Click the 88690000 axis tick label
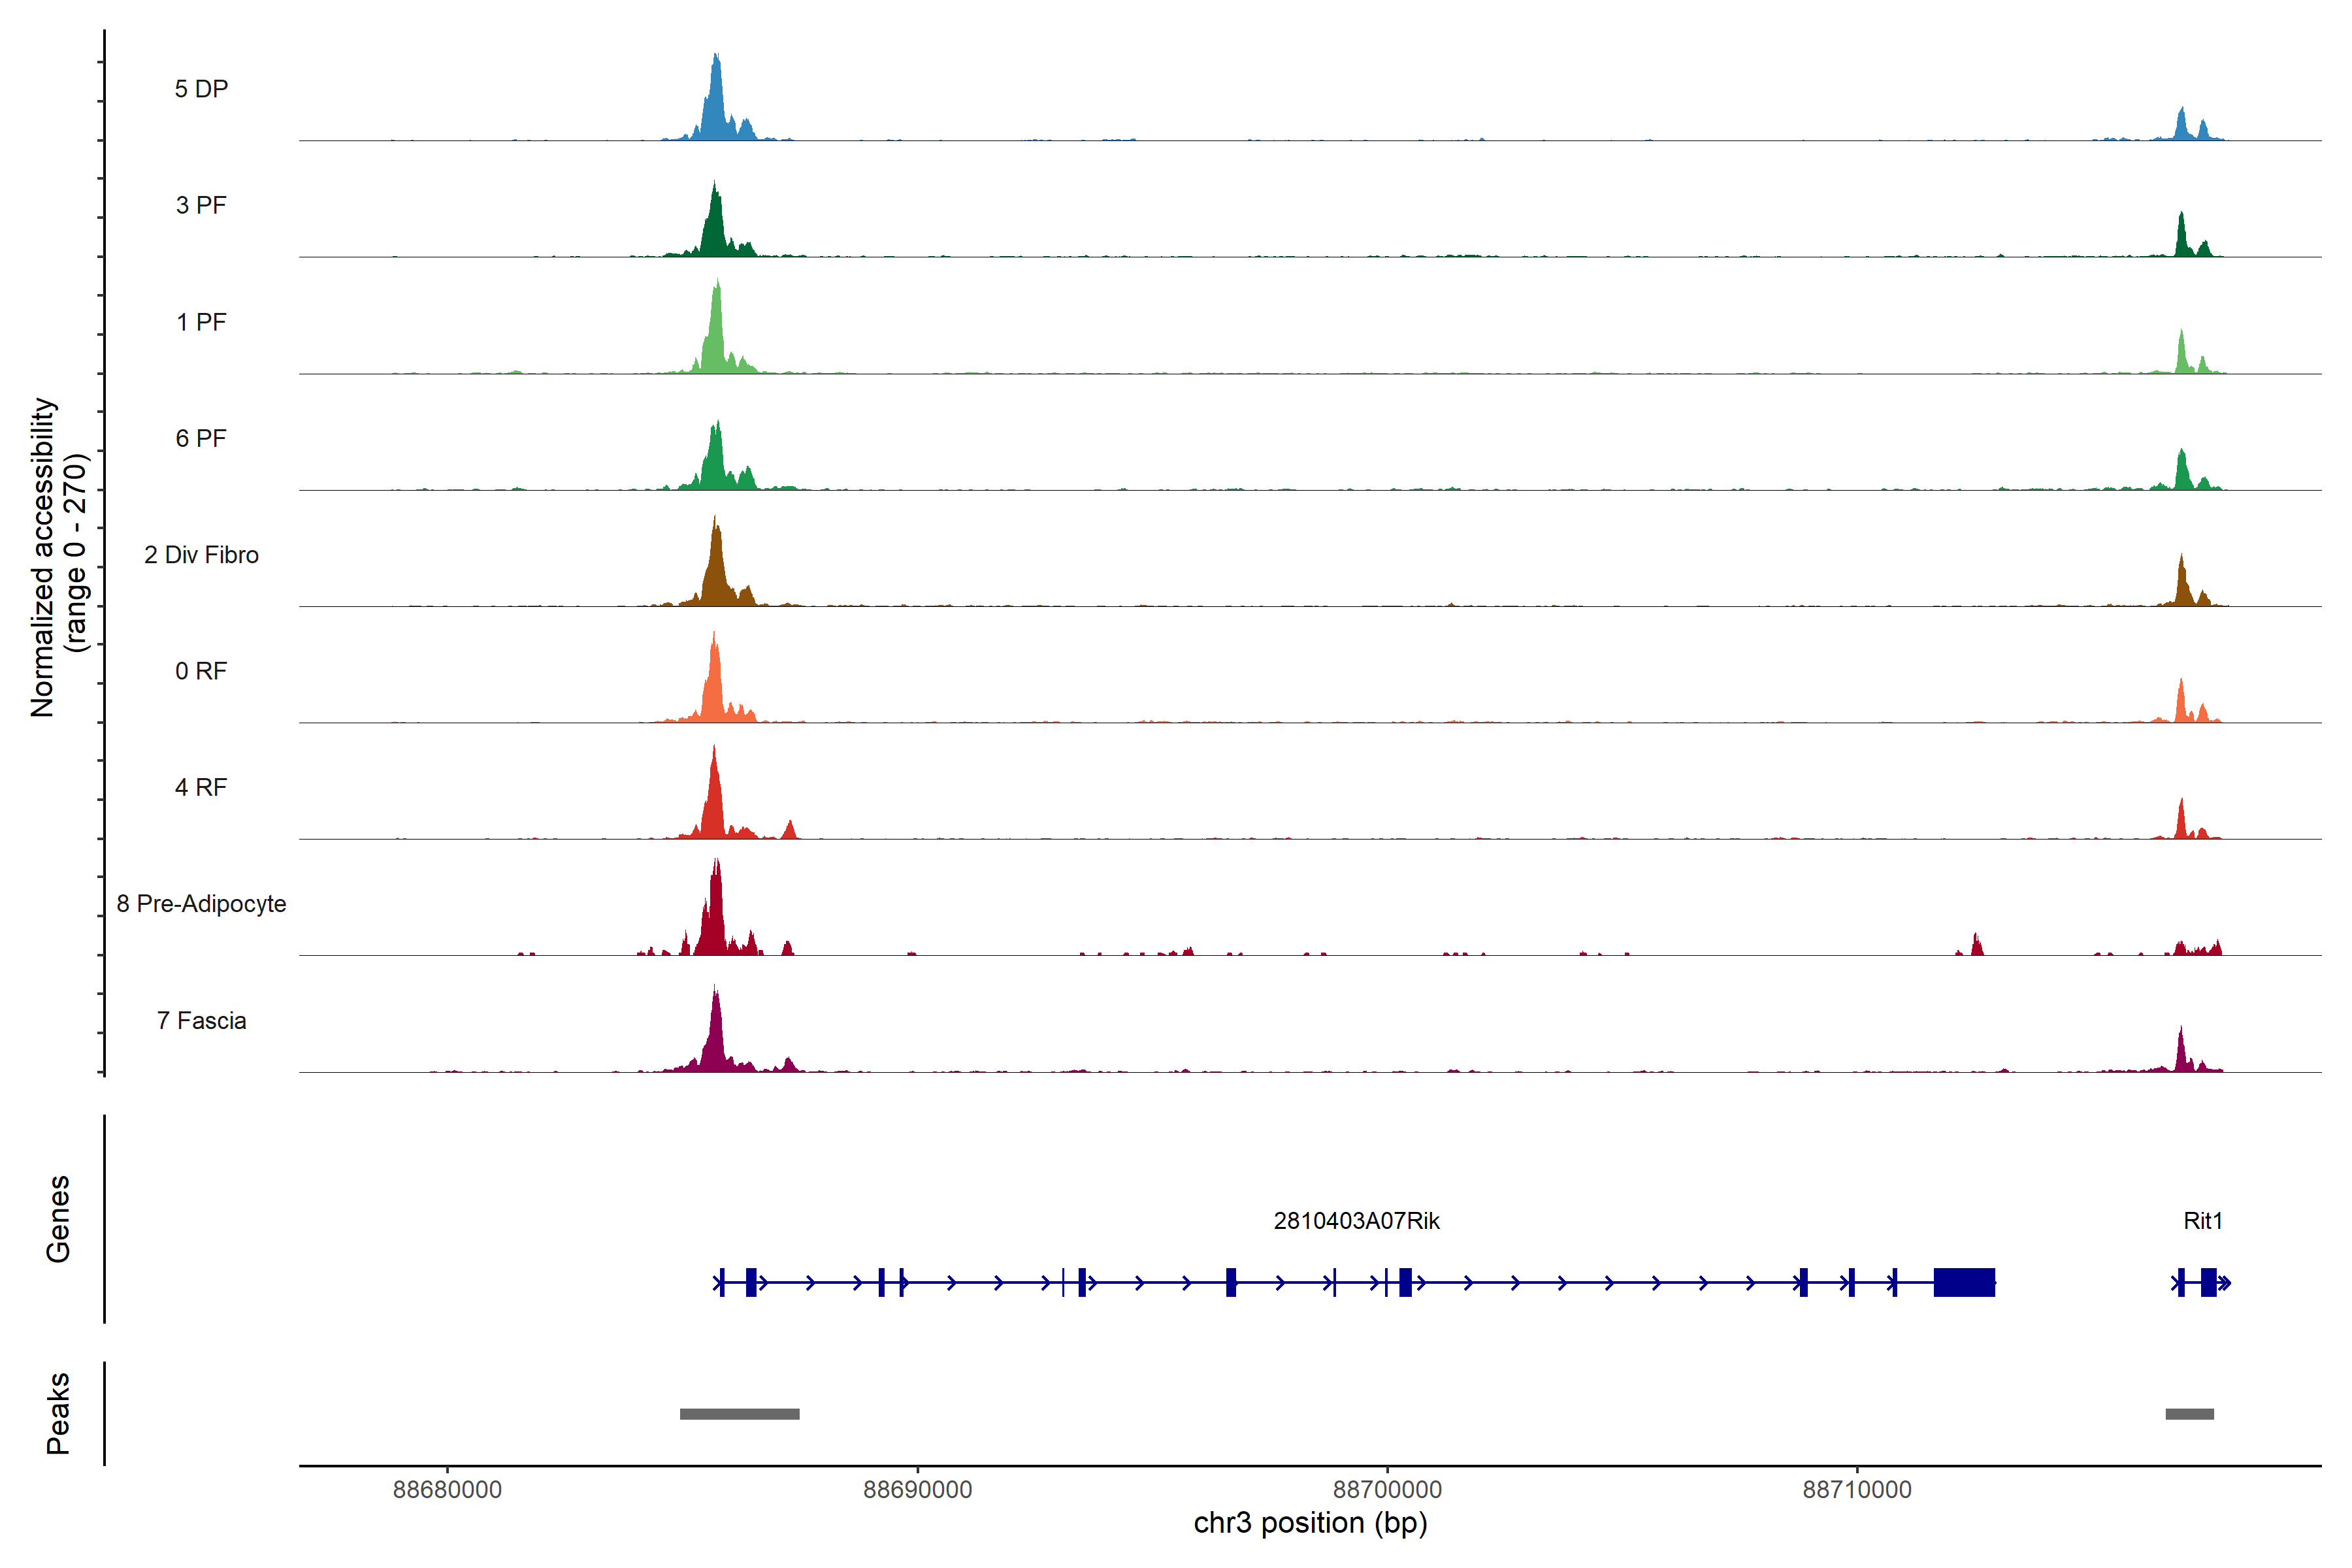Viewport: 2352px width, 1568px height. point(917,1489)
